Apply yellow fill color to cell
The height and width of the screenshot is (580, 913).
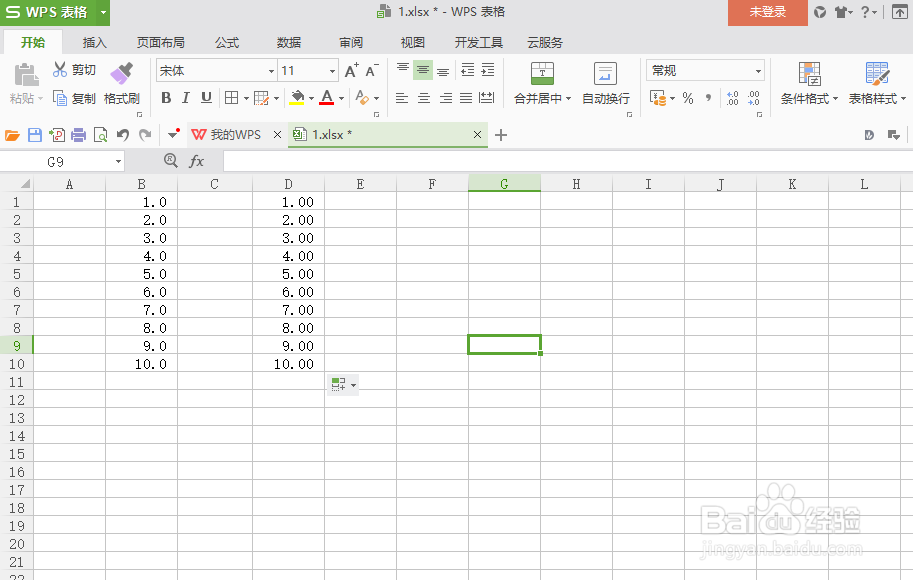pyautogui.click(x=297, y=98)
